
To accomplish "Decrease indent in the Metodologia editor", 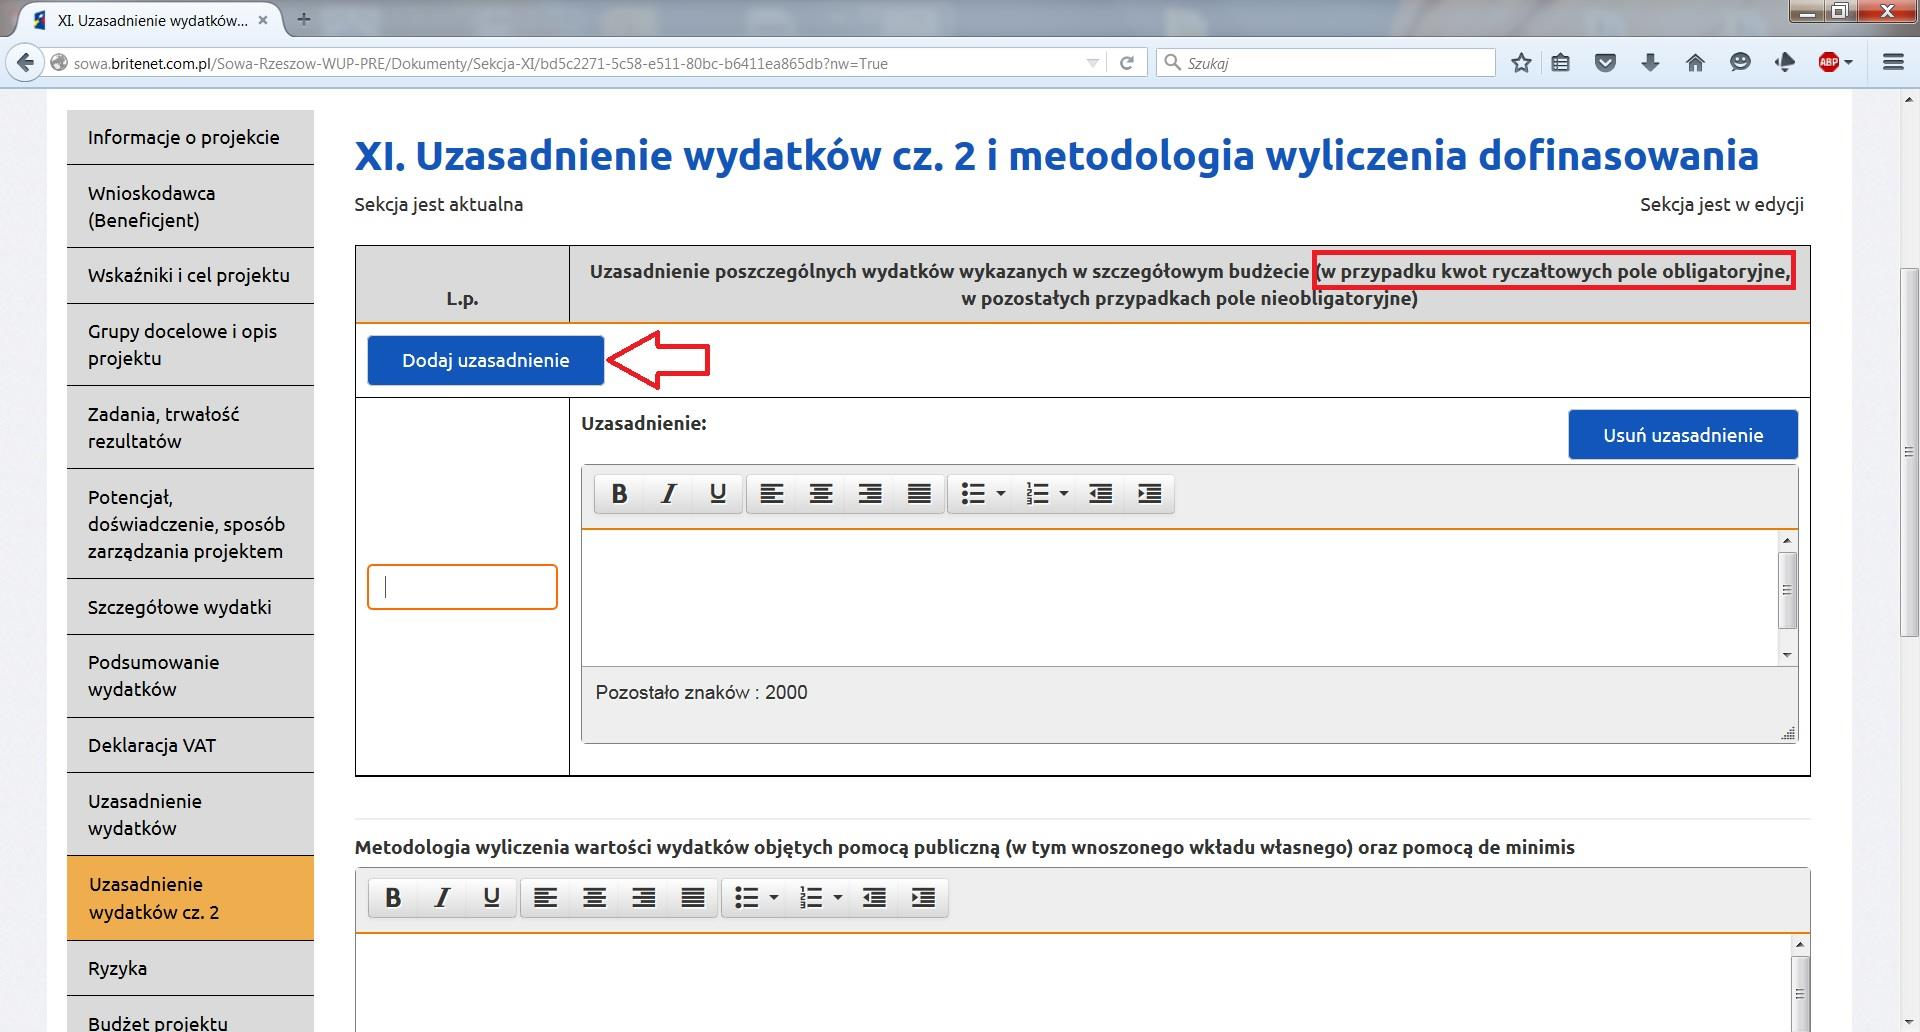I will [875, 897].
